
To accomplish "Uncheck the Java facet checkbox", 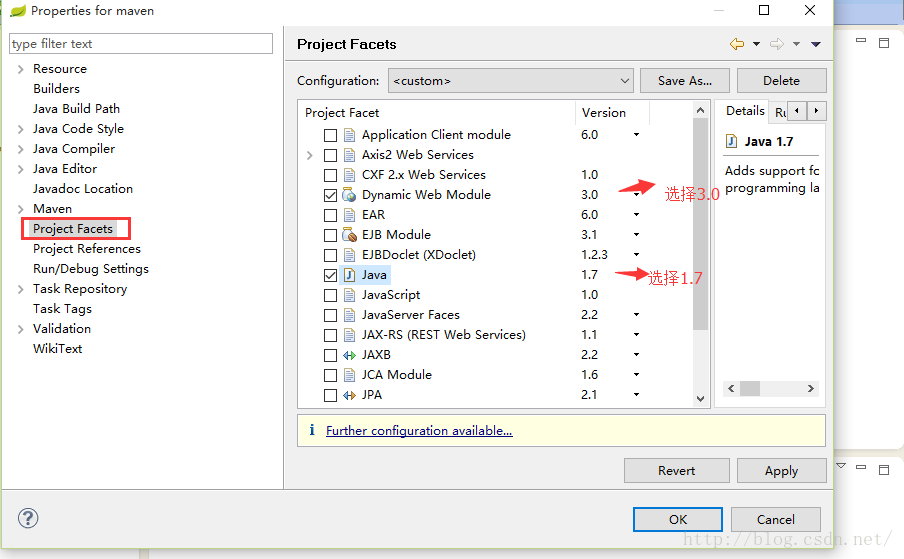I will (x=330, y=275).
